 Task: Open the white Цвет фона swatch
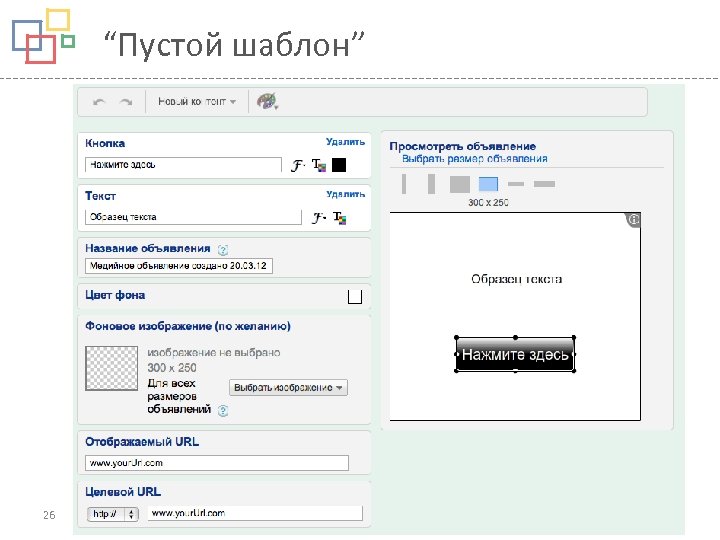[x=355, y=297]
